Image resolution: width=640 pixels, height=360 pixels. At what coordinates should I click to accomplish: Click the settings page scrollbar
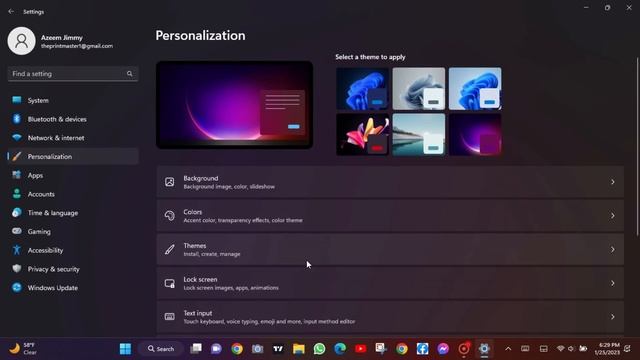coord(637,147)
